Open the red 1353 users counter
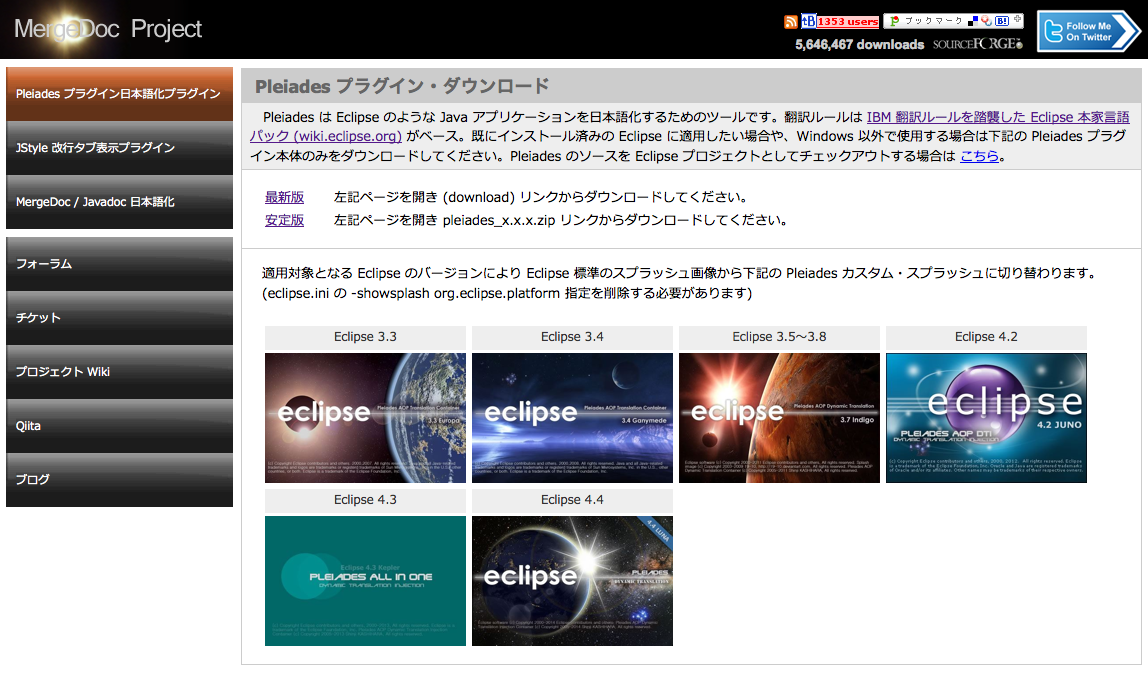Image resolution: width=1148 pixels, height=673 pixels. 848,22
